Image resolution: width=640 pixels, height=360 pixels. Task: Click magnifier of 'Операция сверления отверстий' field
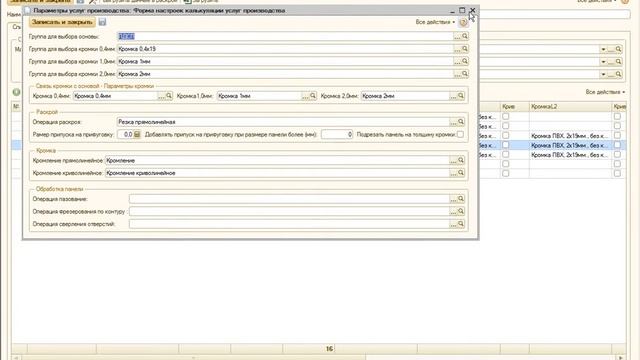(x=461, y=224)
